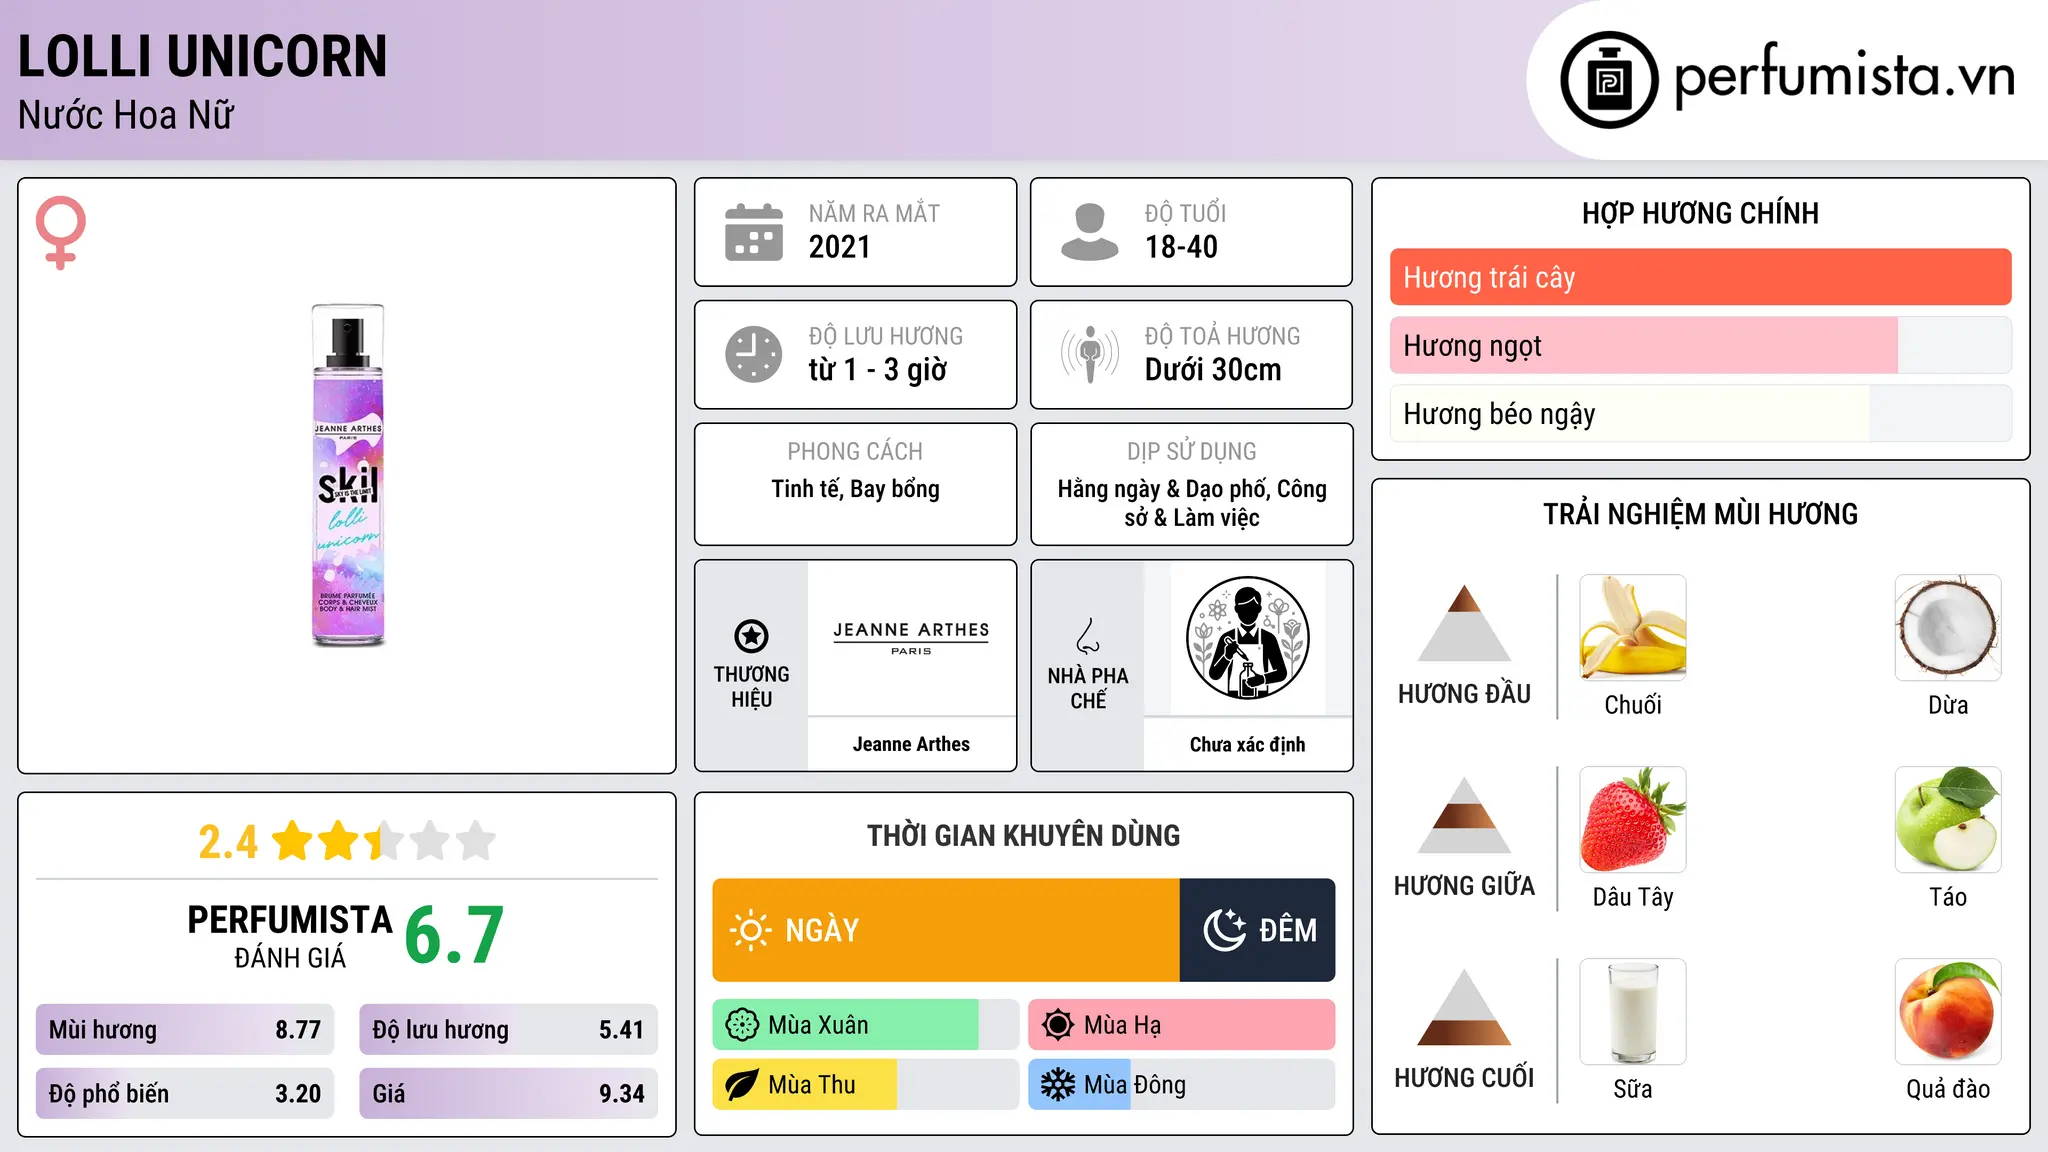Click the flower icon for Mùa Xuân
2048x1152 pixels.
coord(742,1025)
